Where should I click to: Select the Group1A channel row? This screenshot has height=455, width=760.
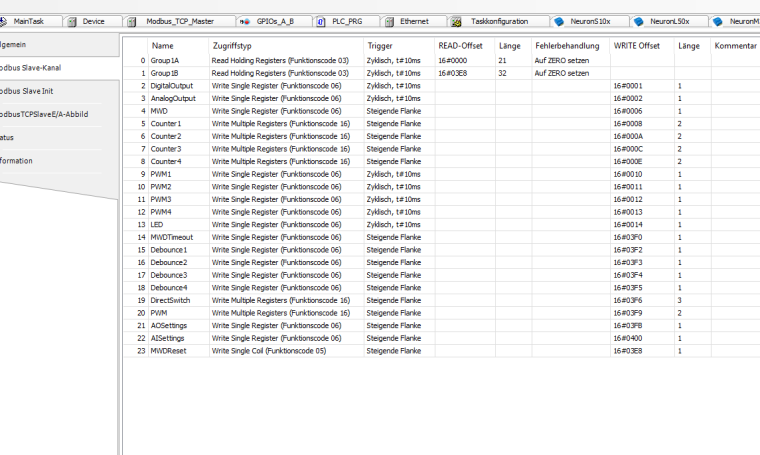tap(165, 61)
